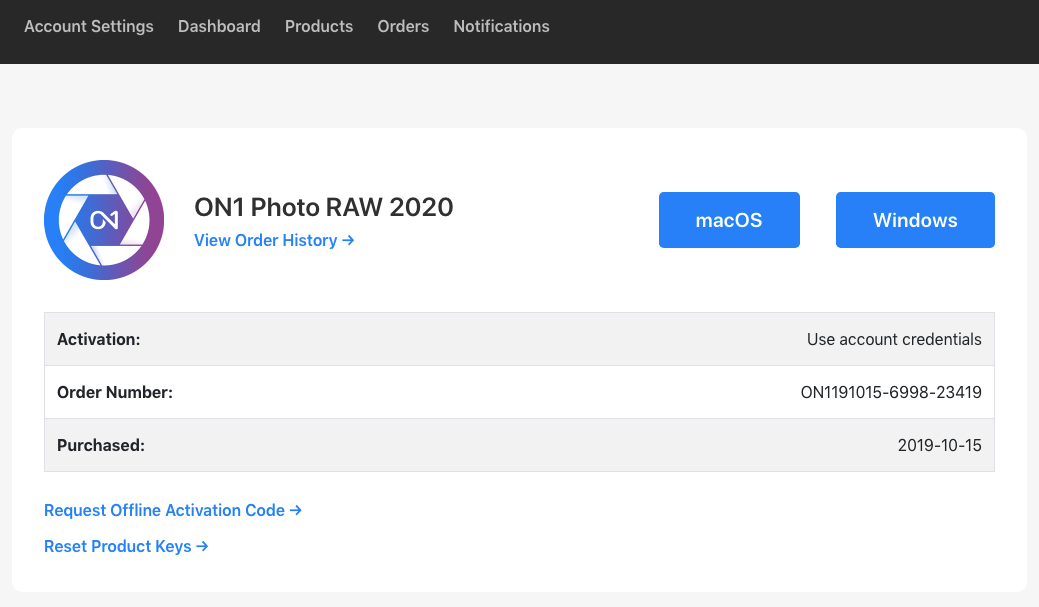Open the Account Settings page

89,26
